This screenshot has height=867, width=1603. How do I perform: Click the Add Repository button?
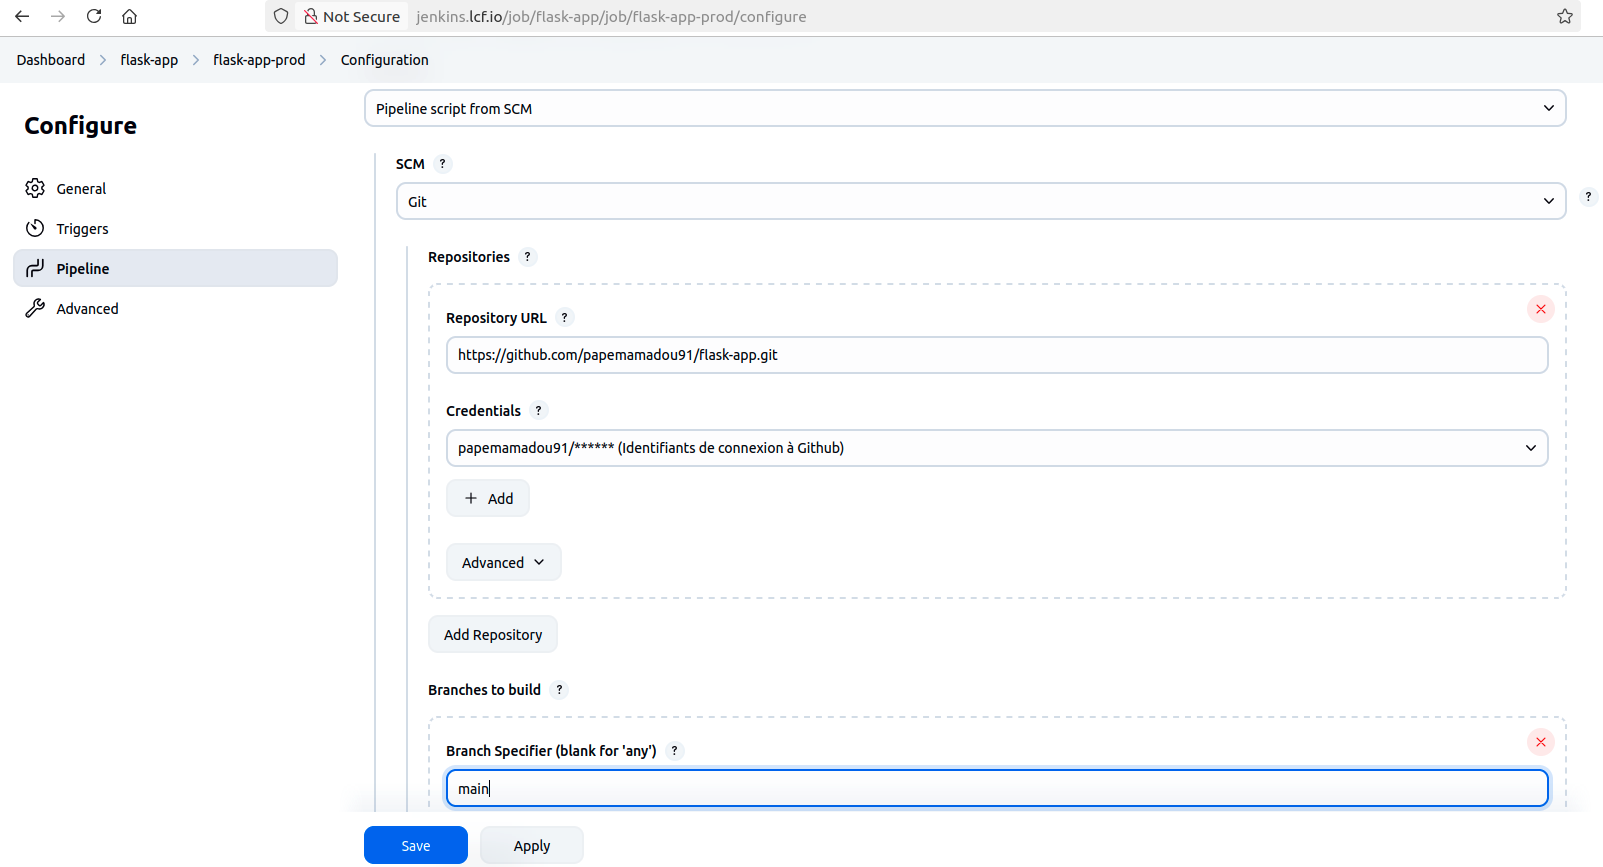(x=493, y=635)
